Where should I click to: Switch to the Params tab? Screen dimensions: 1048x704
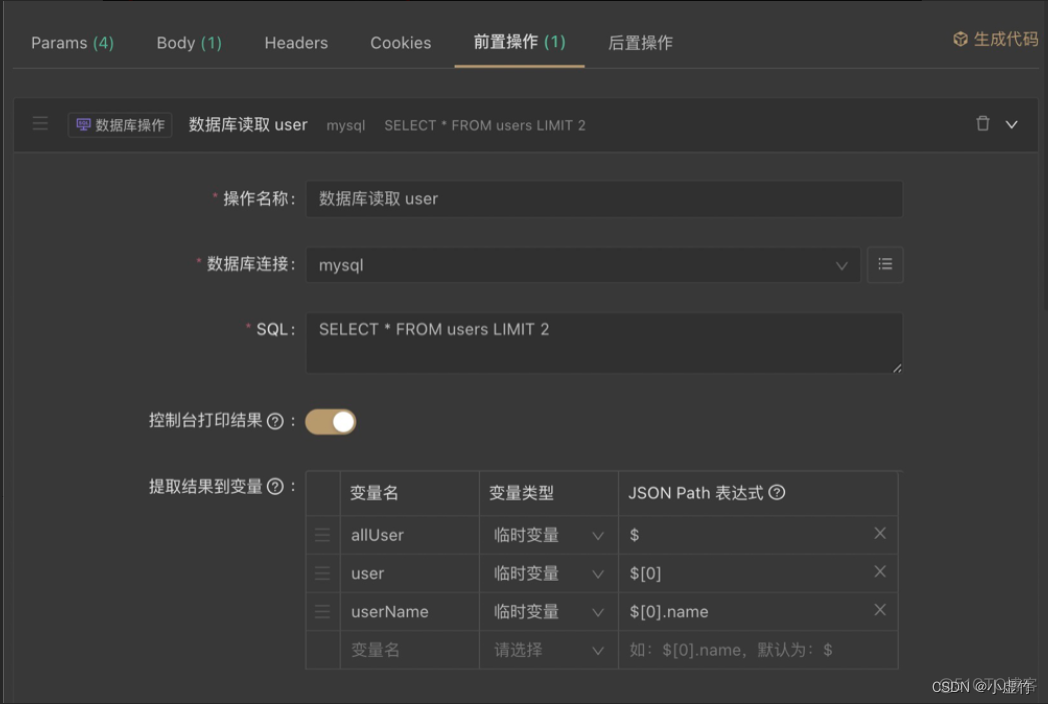[x=71, y=42]
